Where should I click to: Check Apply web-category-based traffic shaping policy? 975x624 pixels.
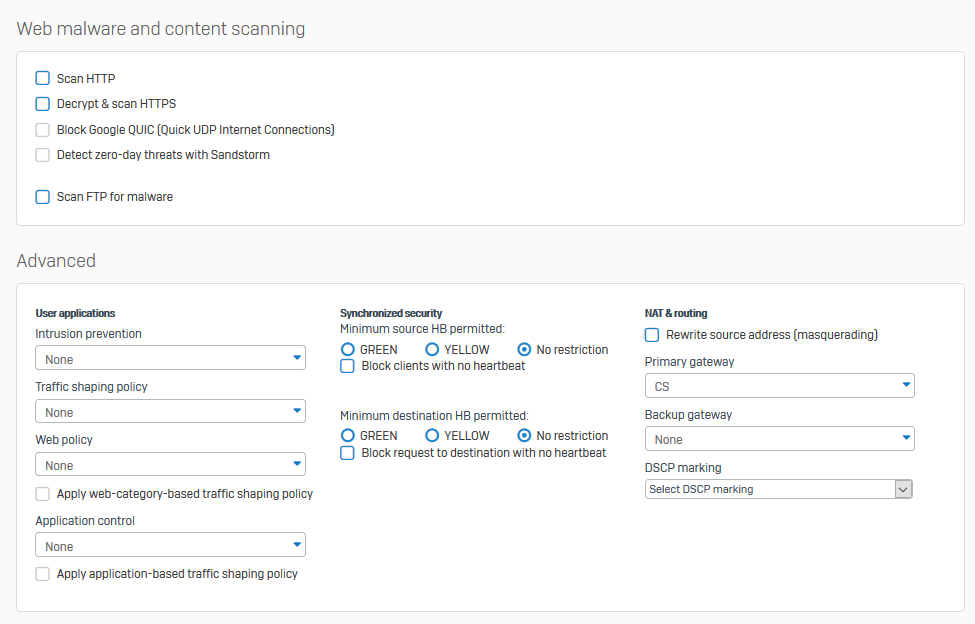tap(43, 493)
